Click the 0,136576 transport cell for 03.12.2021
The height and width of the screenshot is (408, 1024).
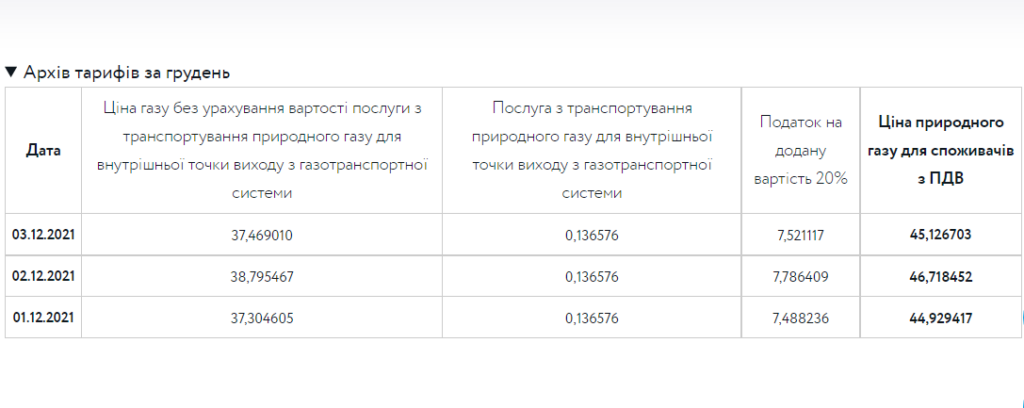point(592,235)
